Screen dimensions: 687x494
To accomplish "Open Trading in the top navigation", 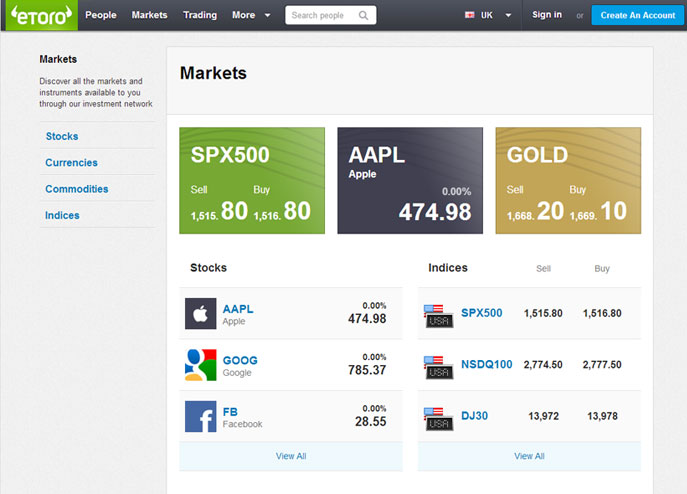I will 200,15.
